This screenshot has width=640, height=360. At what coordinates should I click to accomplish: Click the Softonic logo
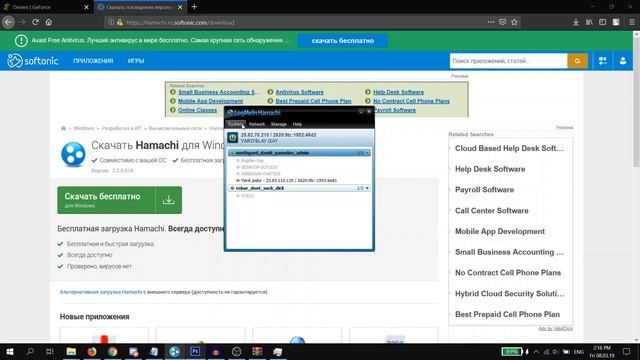(x=33, y=61)
